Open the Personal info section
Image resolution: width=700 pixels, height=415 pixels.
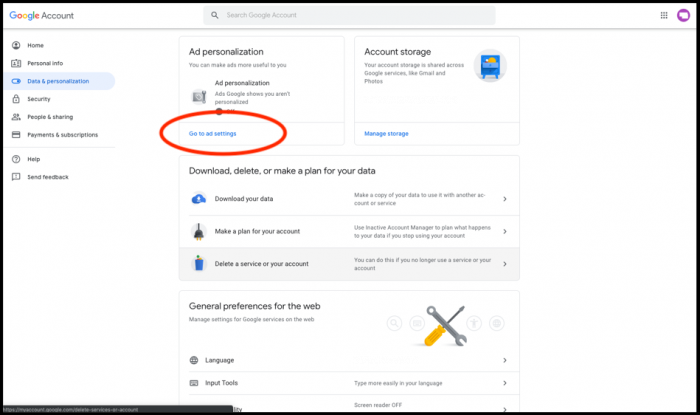pyautogui.click(x=59, y=63)
